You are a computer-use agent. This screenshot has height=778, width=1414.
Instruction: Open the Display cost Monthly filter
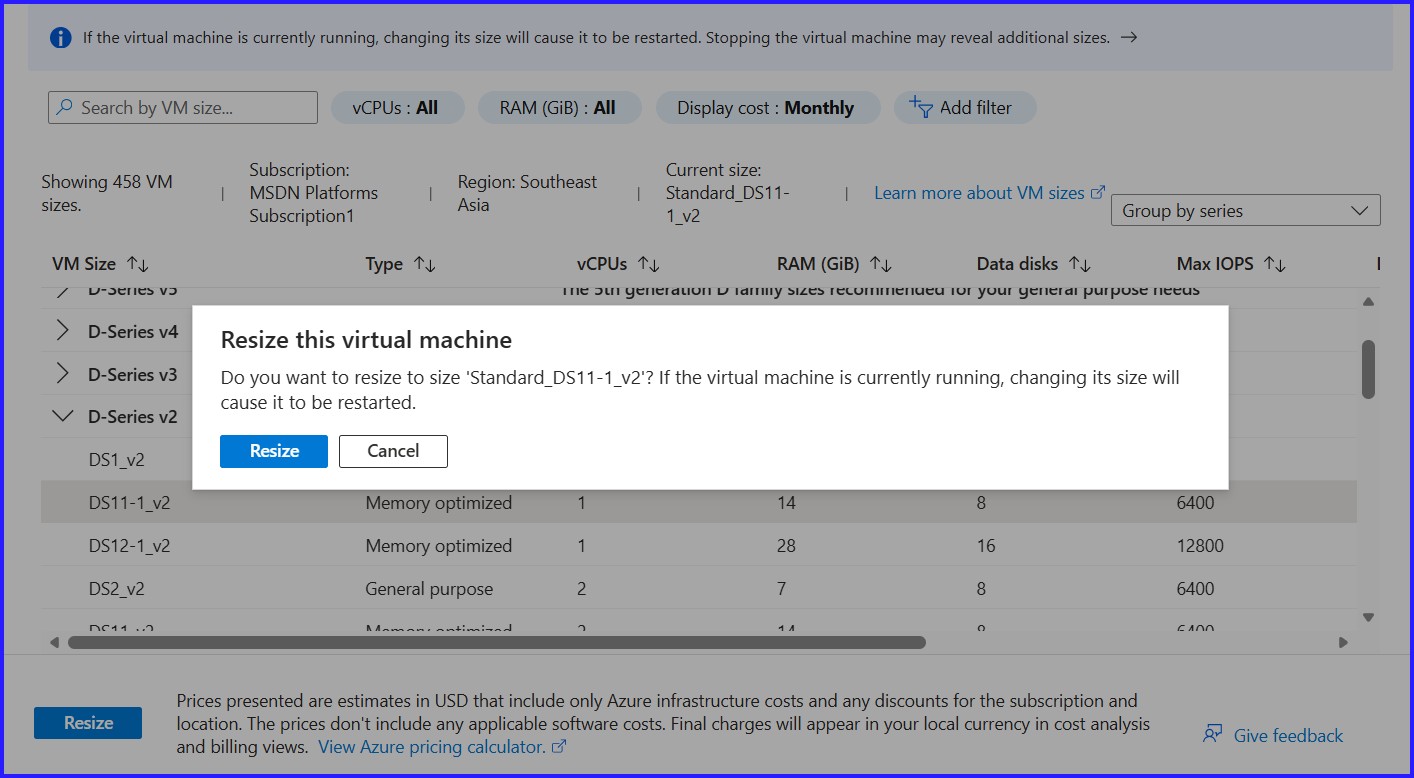point(766,108)
